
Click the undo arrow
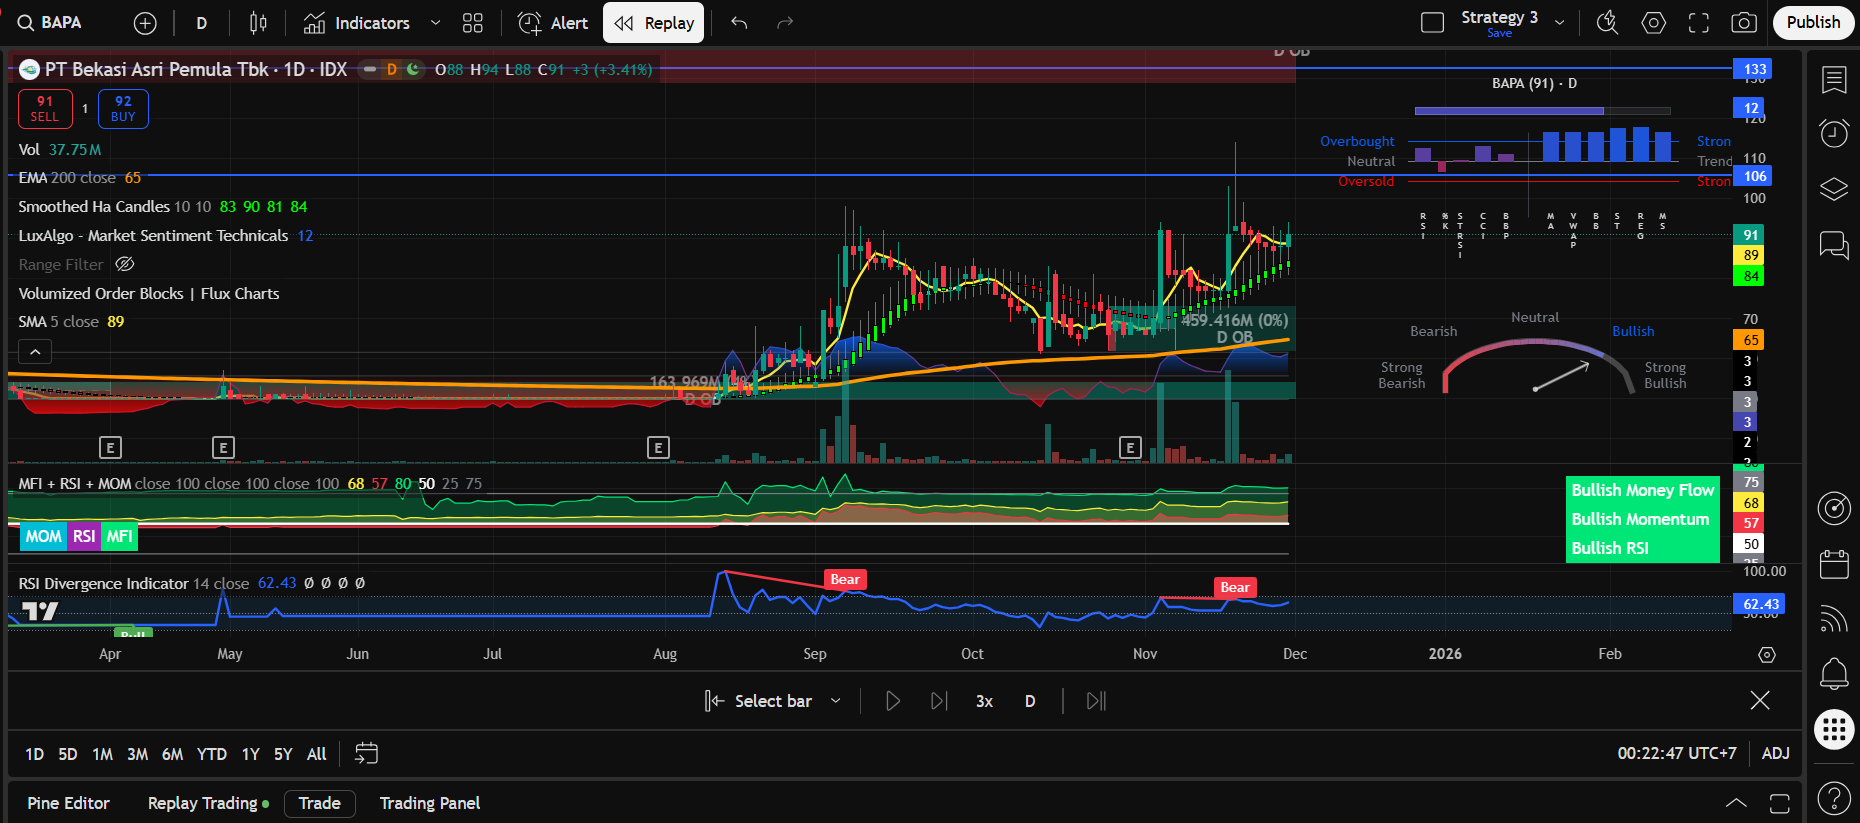pos(739,23)
